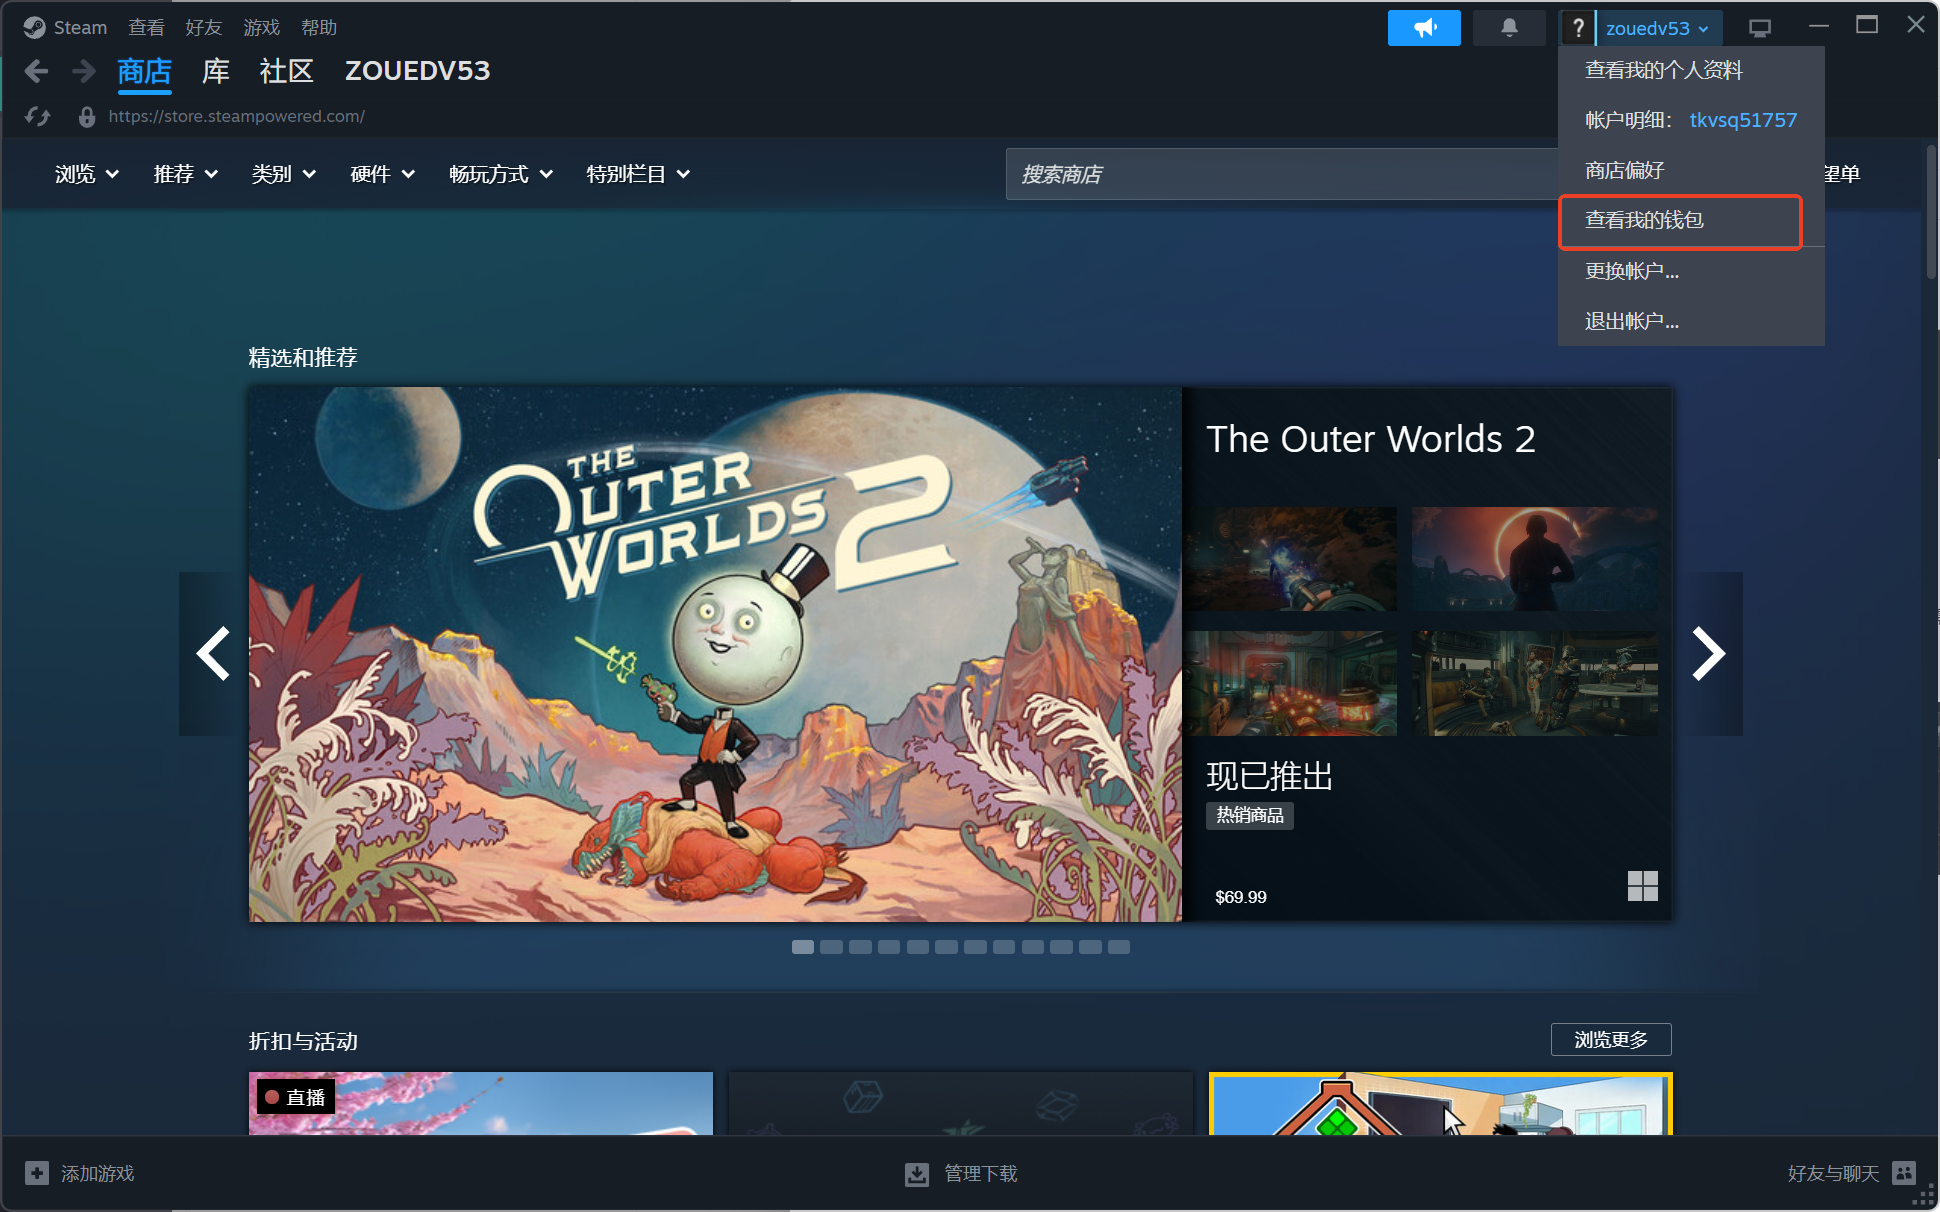Select the fifth carousel page indicator
This screenshot has height=1212, width=1940.
click(x=918, y=947)
